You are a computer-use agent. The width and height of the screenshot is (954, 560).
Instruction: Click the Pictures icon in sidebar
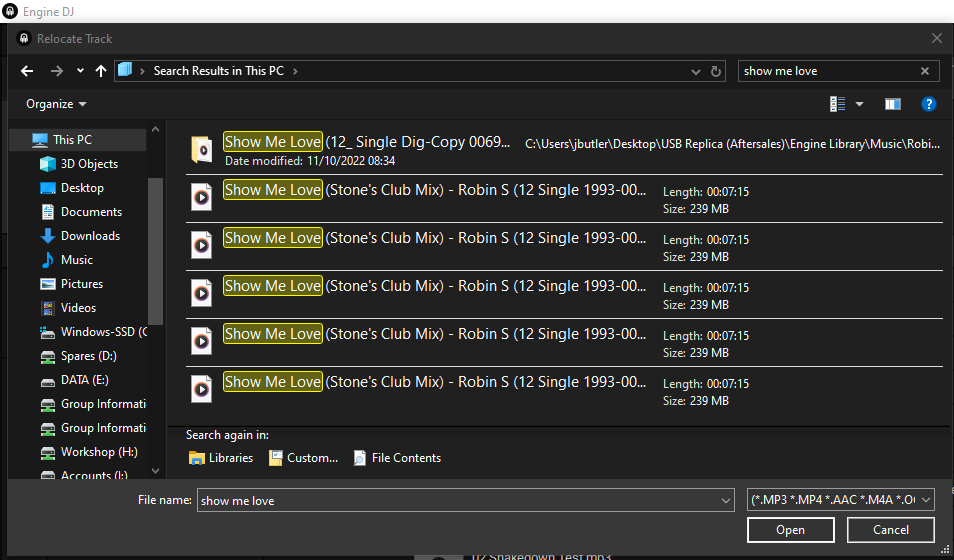47,284
